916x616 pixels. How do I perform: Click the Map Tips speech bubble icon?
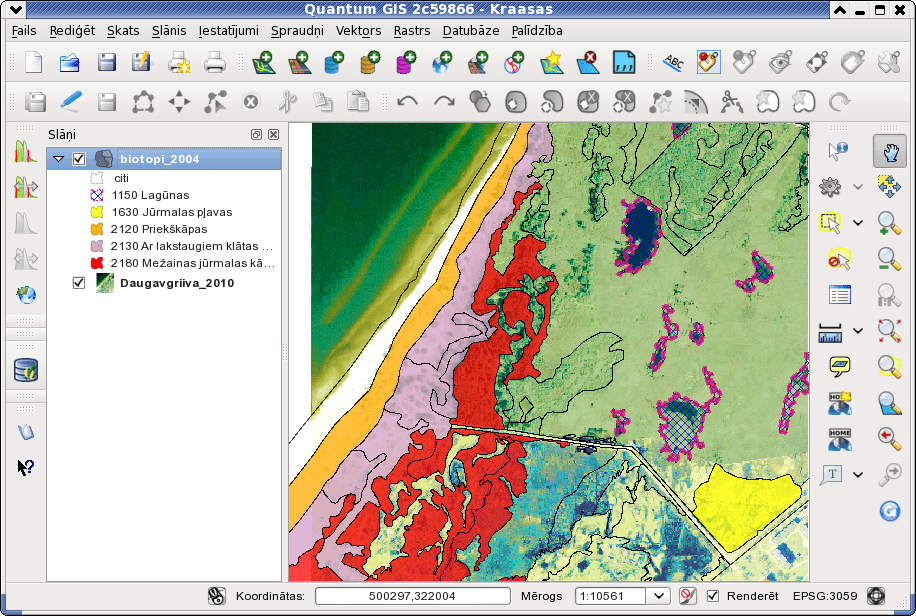coord(839,366)
